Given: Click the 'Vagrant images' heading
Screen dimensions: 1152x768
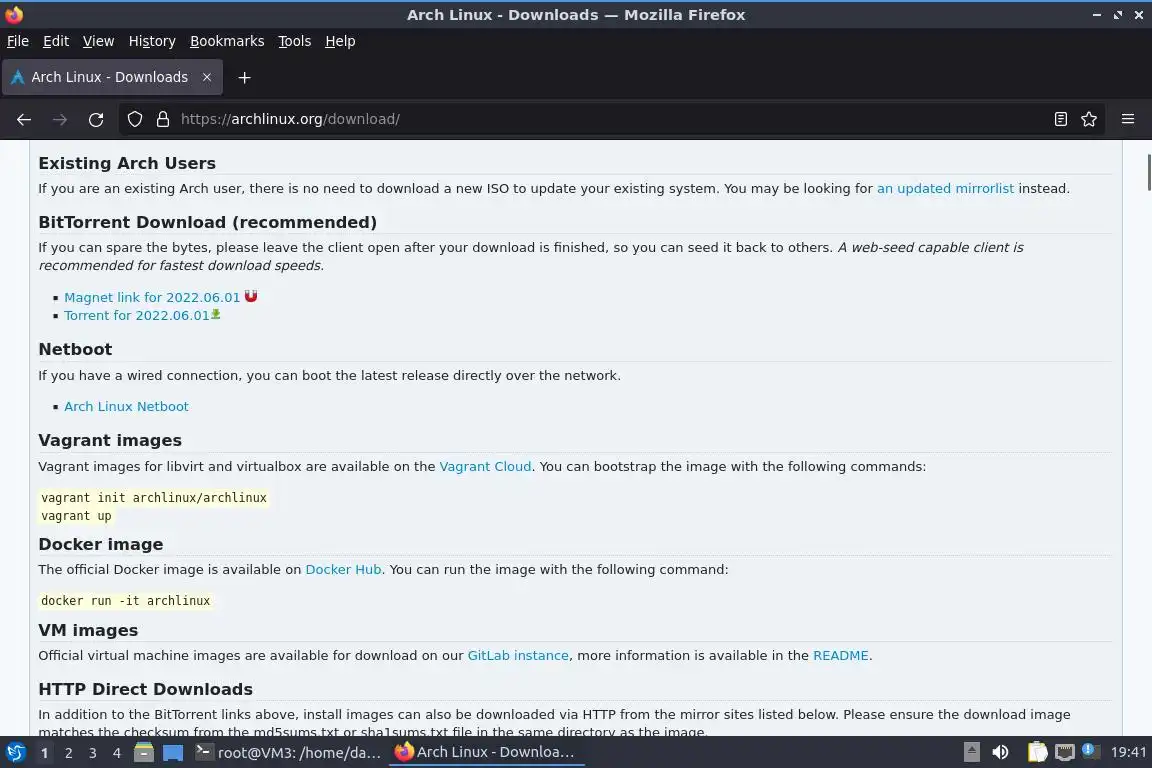Looking at the screenshot, I should click(x=110, y=440).
